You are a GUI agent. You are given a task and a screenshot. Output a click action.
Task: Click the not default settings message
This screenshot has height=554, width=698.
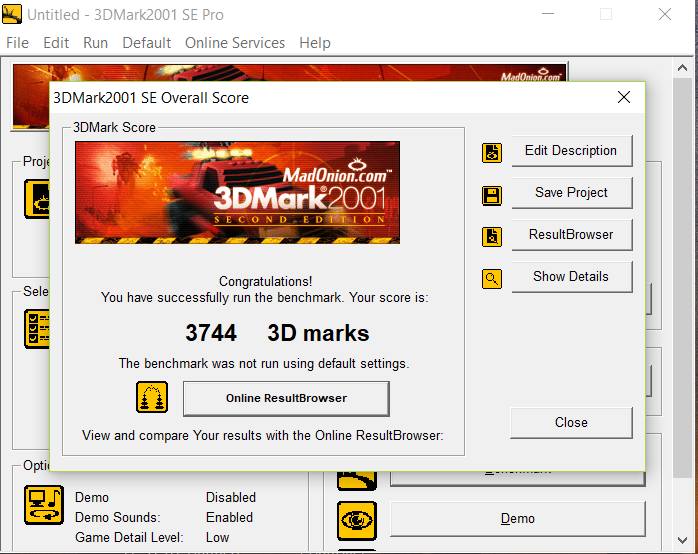click(264, 364)
